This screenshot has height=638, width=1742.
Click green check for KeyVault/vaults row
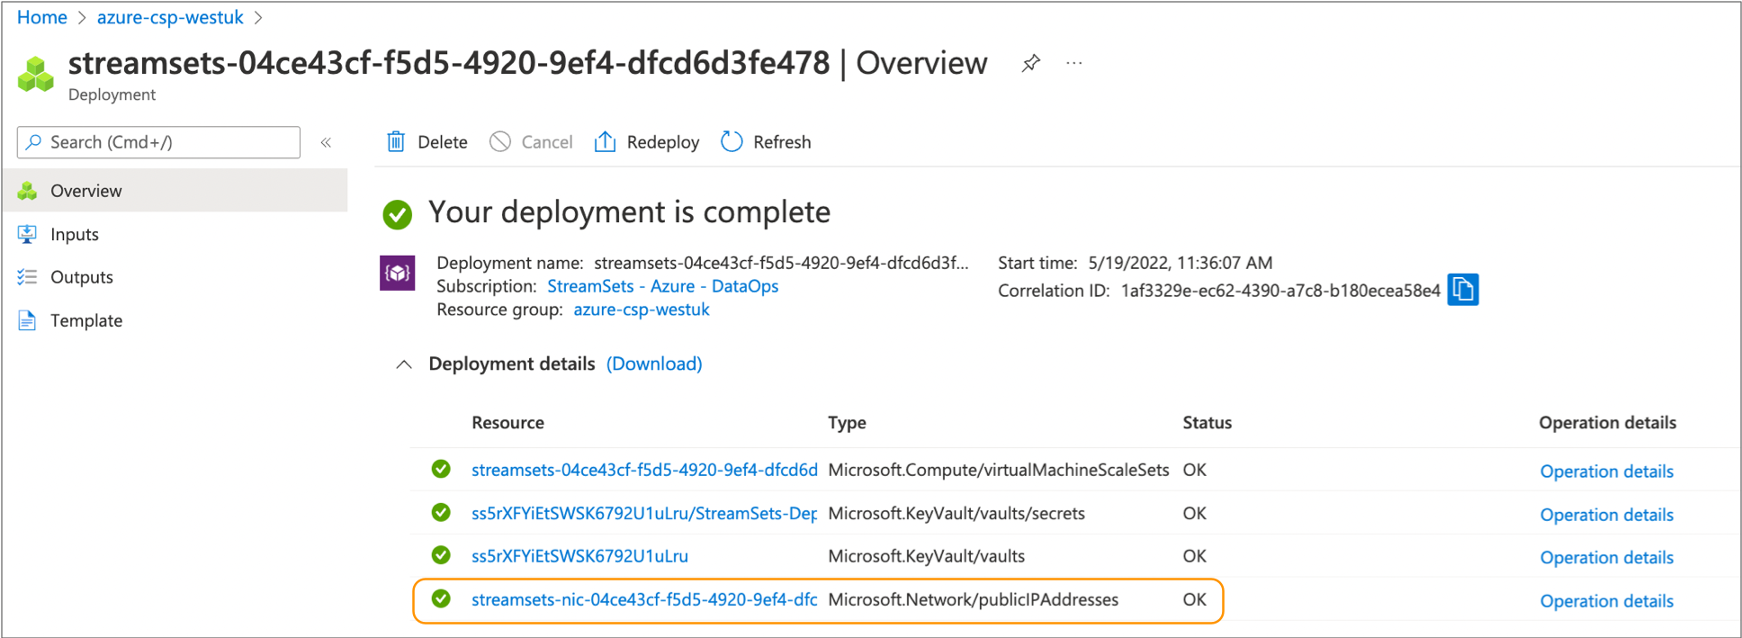click(441, 555)
